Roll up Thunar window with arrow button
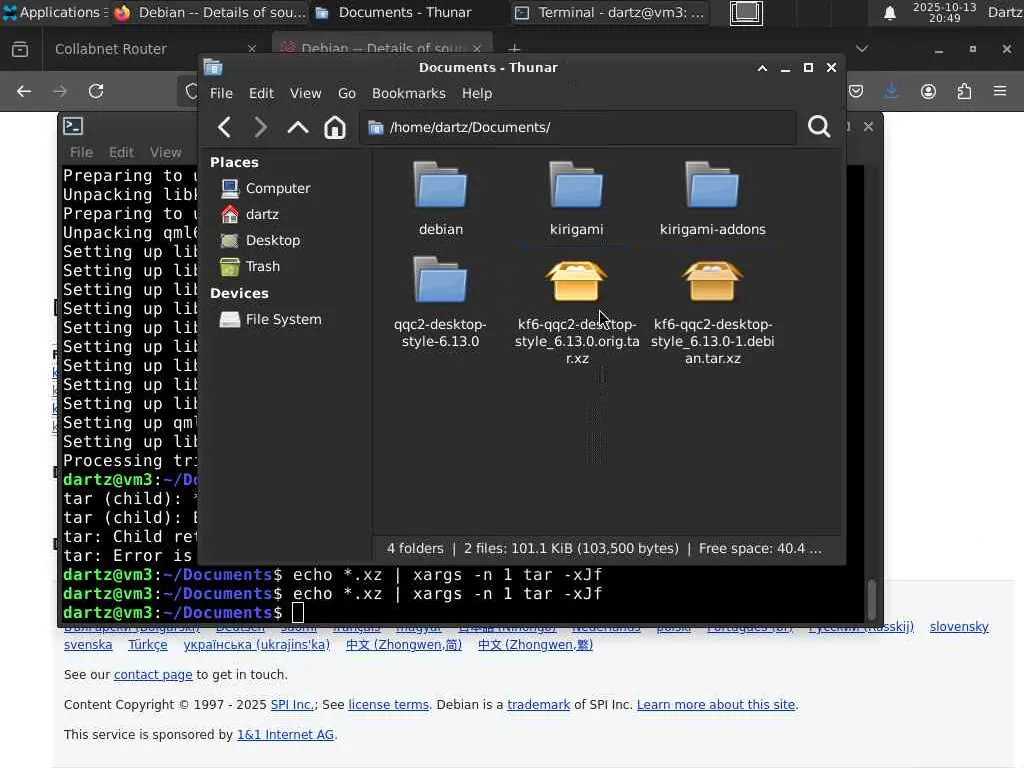1024x768 pixels. [x=762, y=68]
